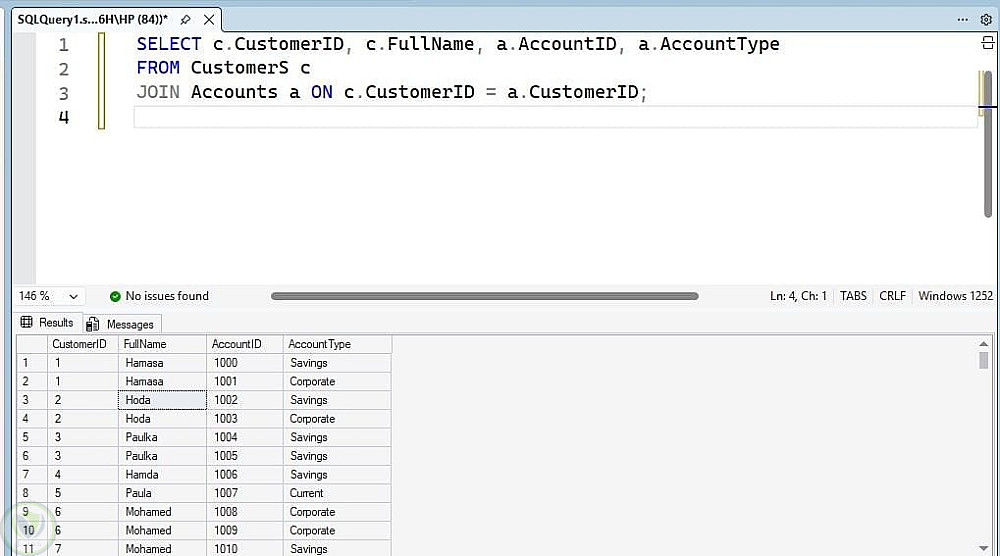Change the CRLF line ending setting
The height and width of the screenshot is (556, 1000).
(892, 296)
